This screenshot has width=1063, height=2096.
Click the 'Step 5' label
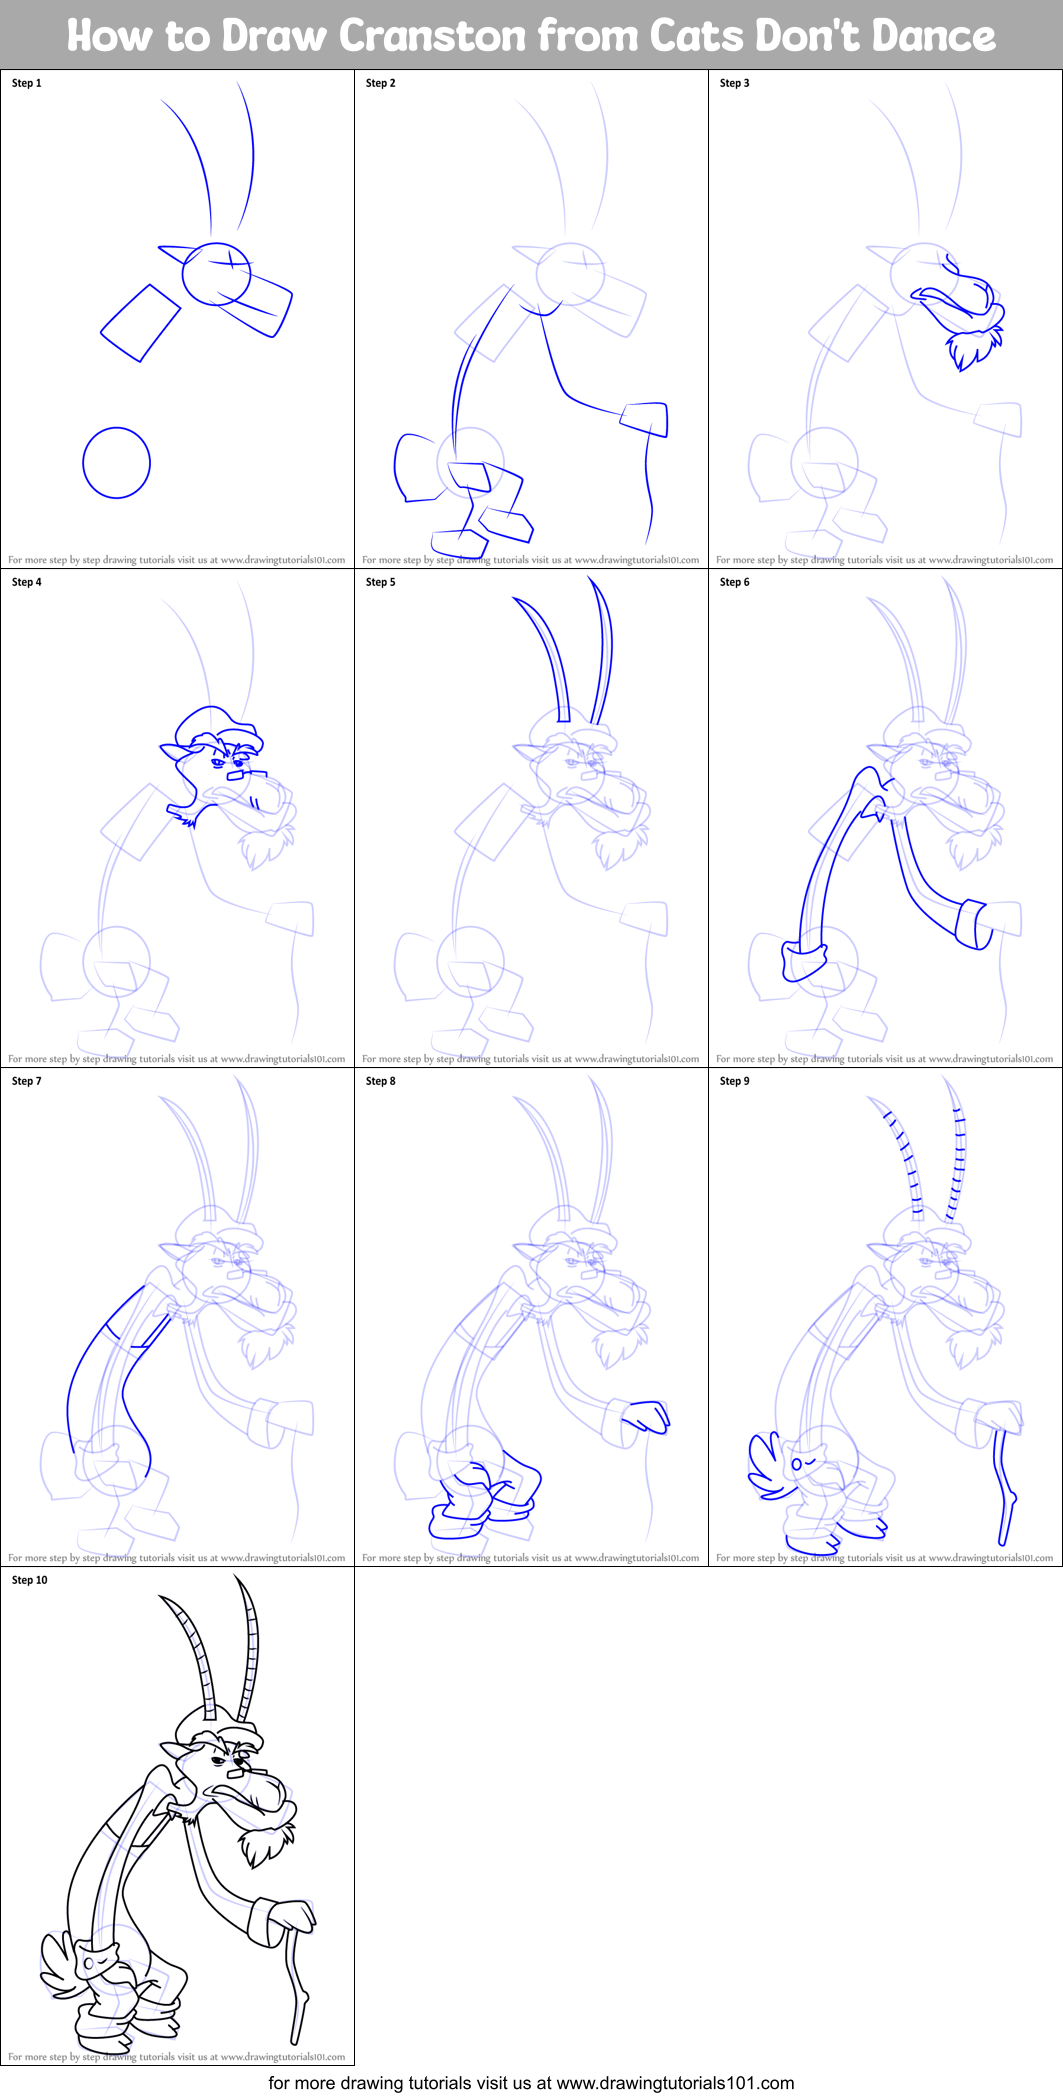click(x=381, y=582)
